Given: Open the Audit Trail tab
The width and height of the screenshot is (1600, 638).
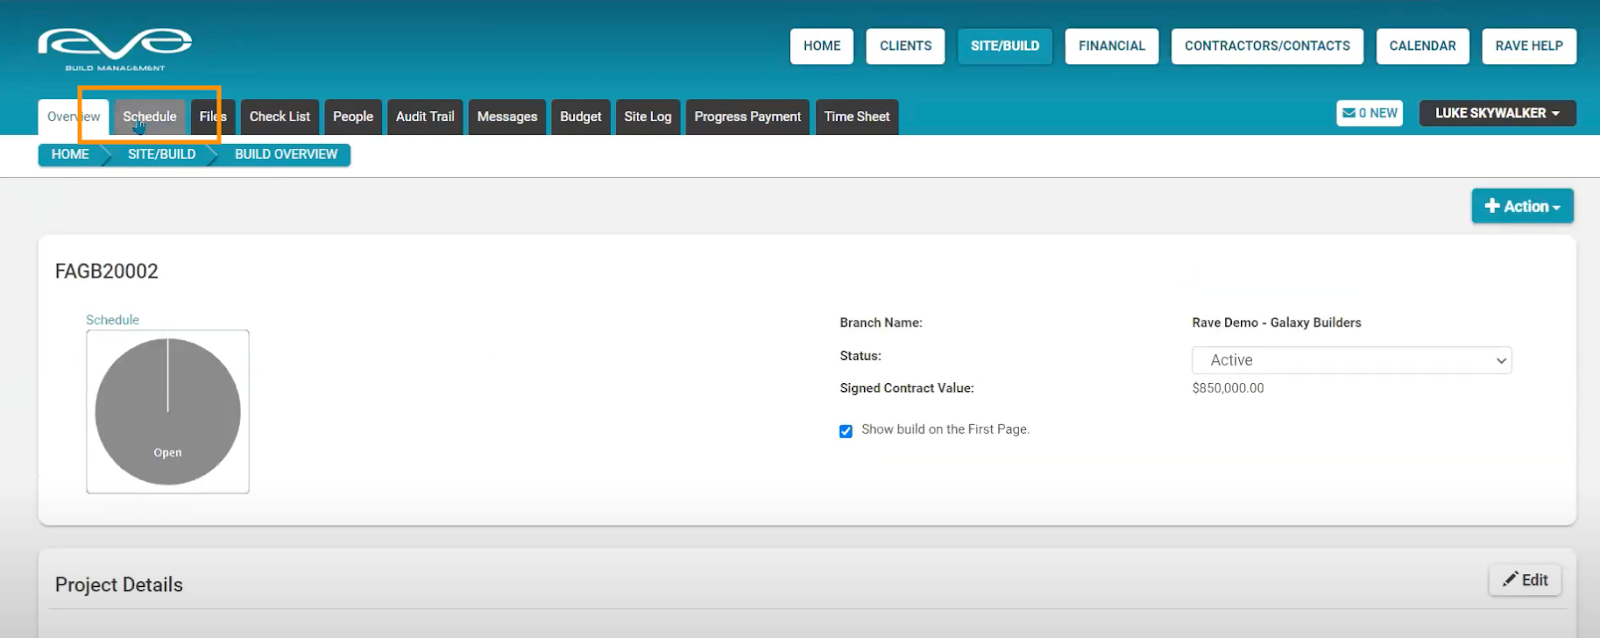Looking at the screenshot, I should [x=425, y=117].
